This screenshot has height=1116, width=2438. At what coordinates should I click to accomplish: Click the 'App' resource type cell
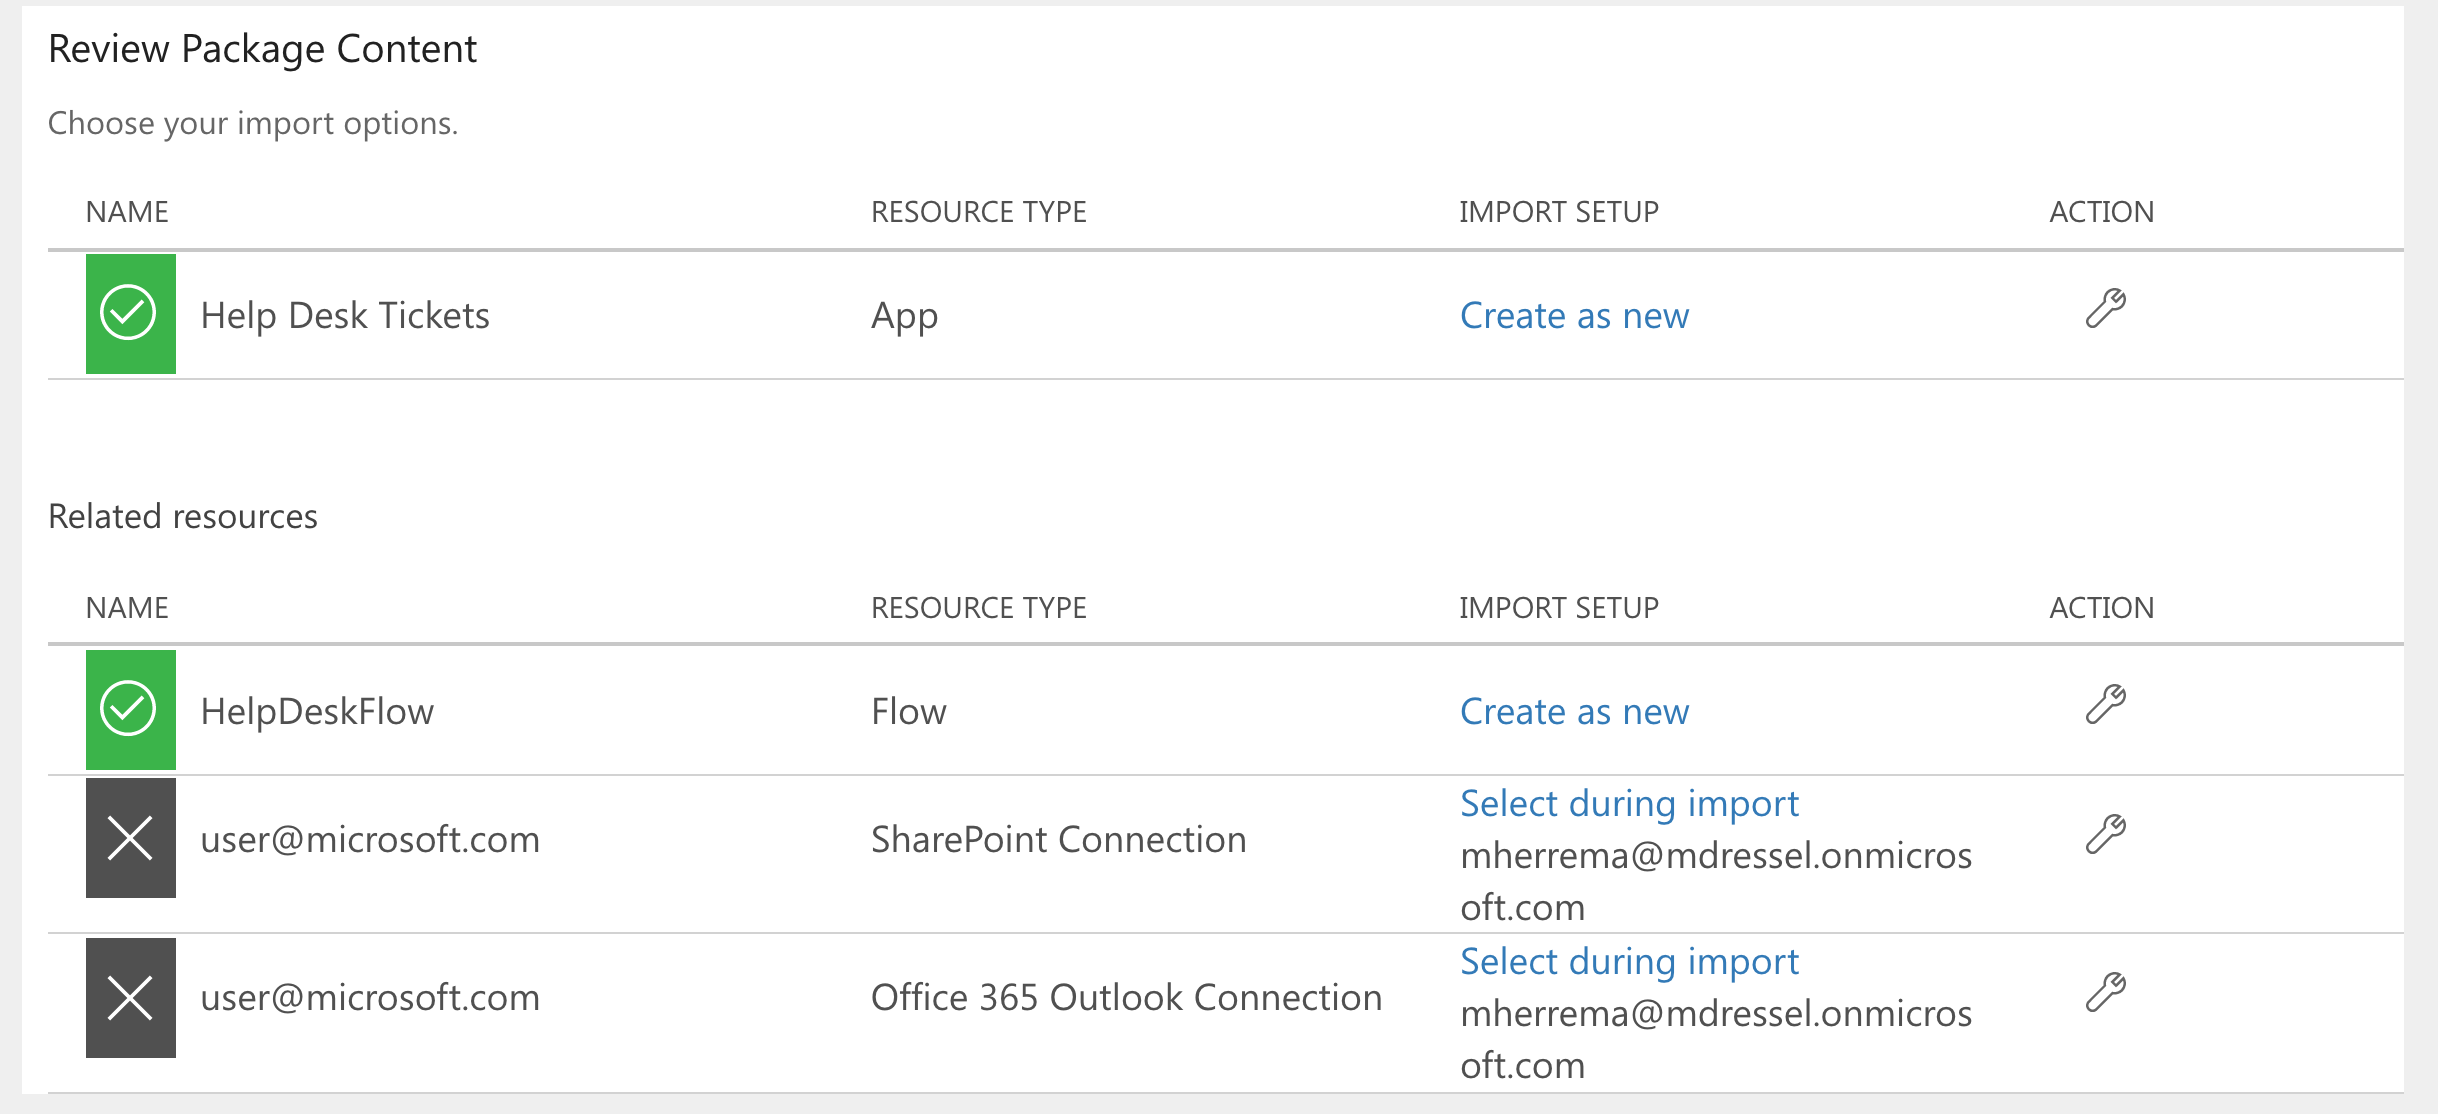click(x=904, y=318)
